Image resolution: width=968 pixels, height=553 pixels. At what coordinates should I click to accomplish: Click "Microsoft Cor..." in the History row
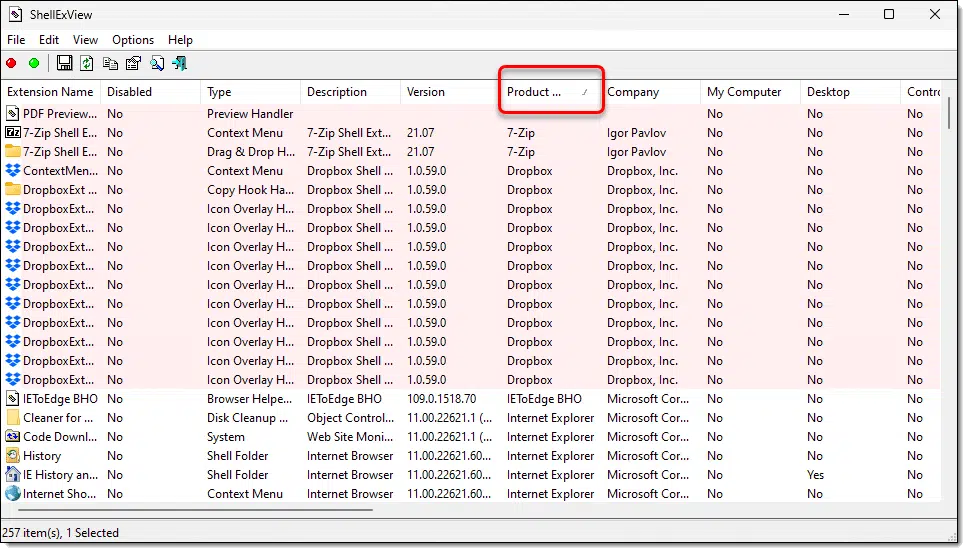pyautogui.click(x=648, y=456)
